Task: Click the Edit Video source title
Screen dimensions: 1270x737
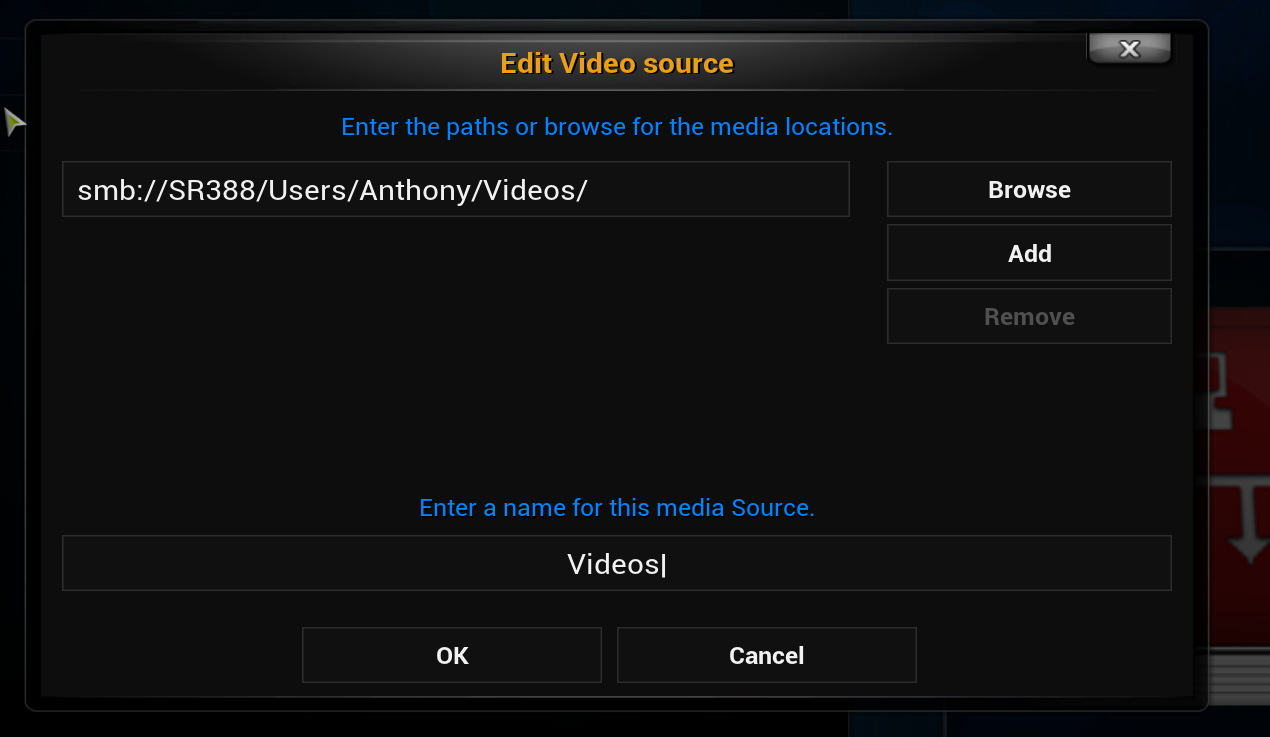Action: point(616,64)
